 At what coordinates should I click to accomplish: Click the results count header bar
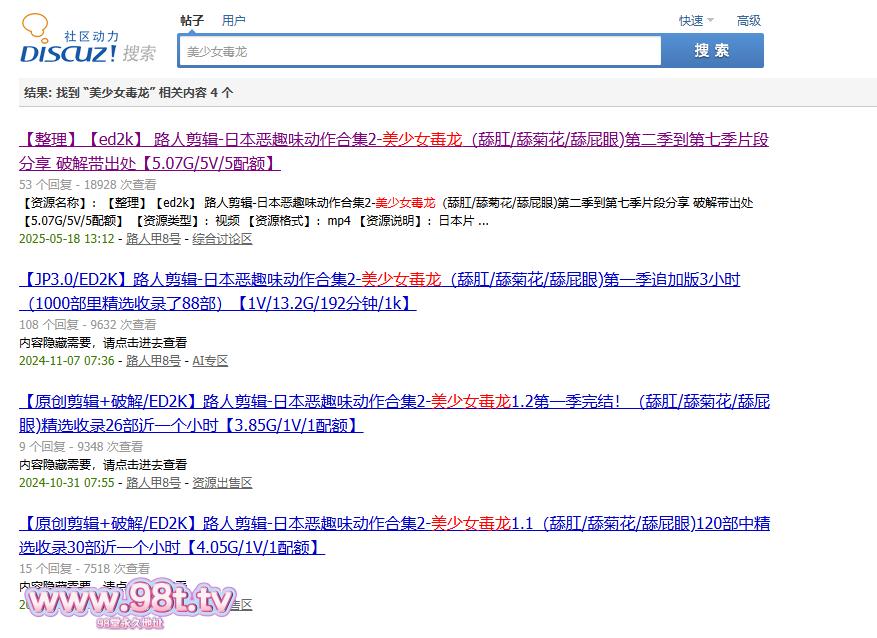point(447,92)
